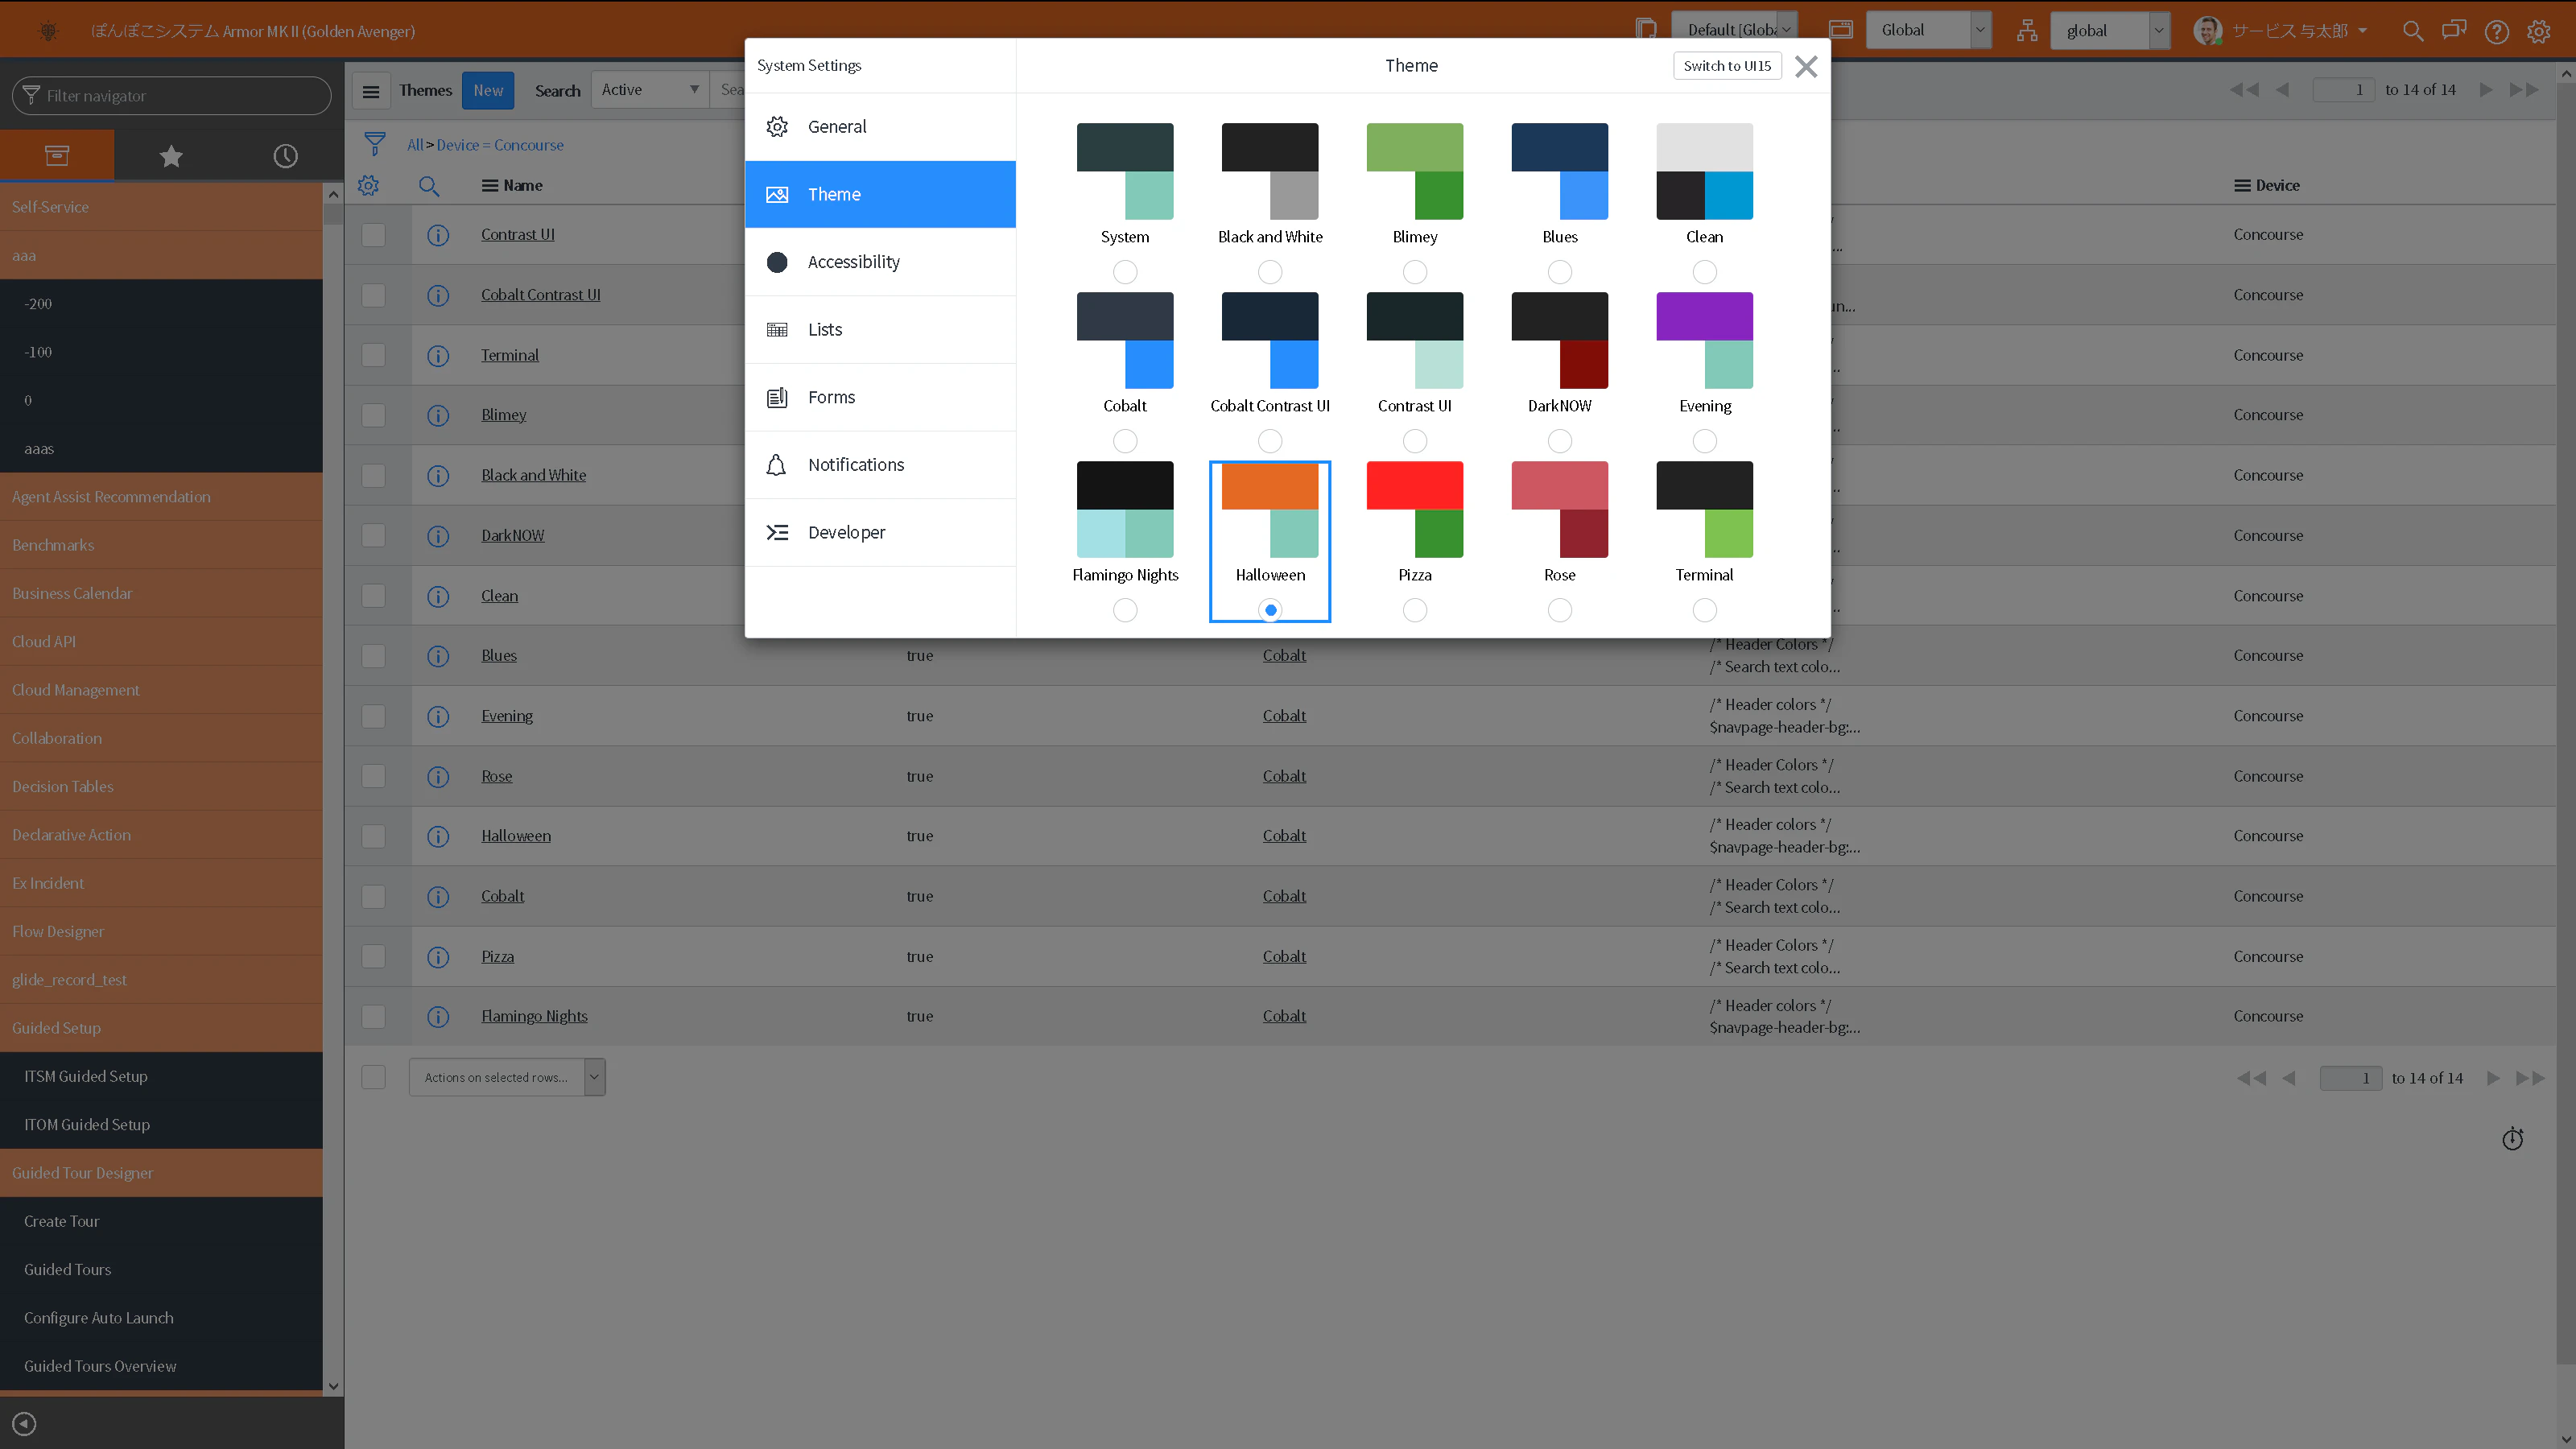Viewport: 2576px width, 1449px height.
Task: Select the Blimey theme radio button
Action: 1414,272
